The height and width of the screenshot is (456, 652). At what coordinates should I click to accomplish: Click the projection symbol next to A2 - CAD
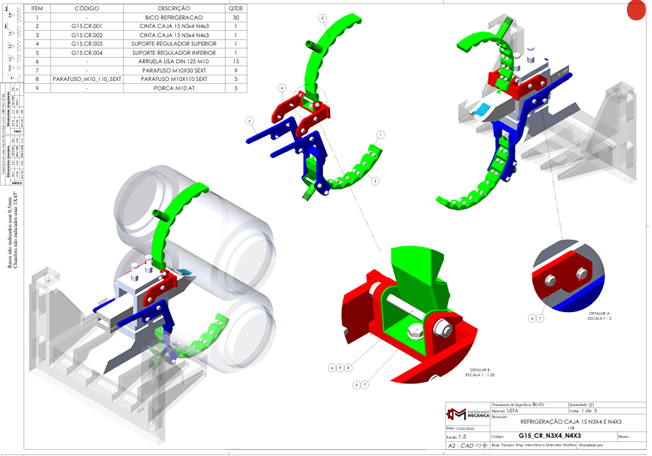pyautogui.click(x=484, y=443)
